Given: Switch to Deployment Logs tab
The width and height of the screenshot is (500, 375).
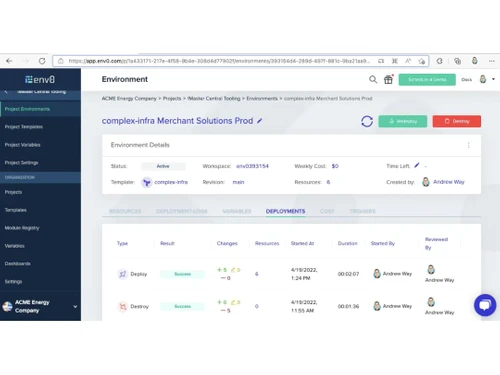Looking at the screenshot, I should click(182, 211).
